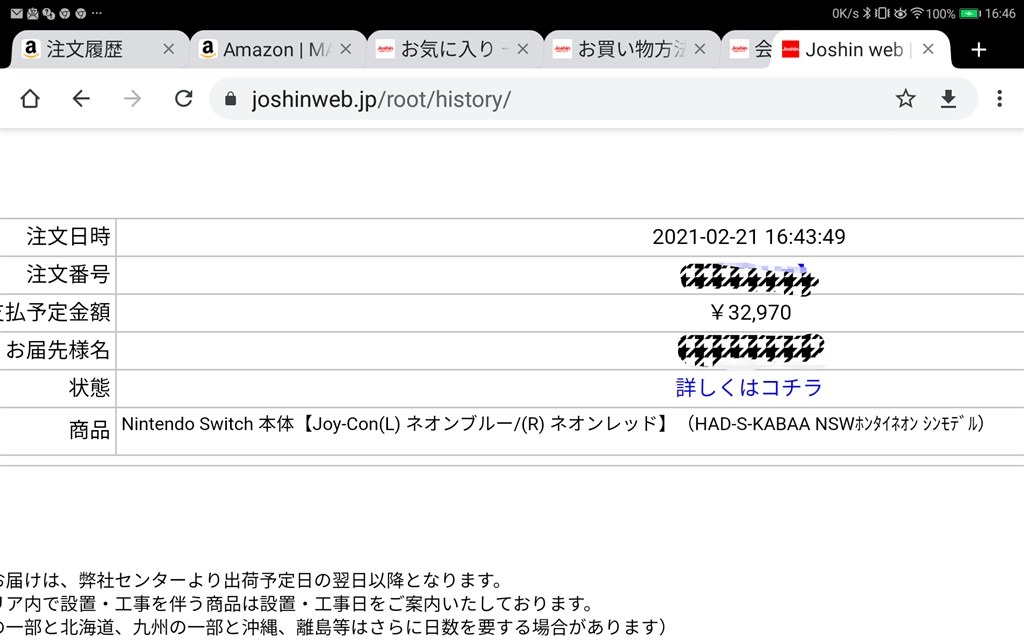1024x640 pixels.
Task: Navigate back to previous page
Action: pyautogui.click(x=81, y=99)
